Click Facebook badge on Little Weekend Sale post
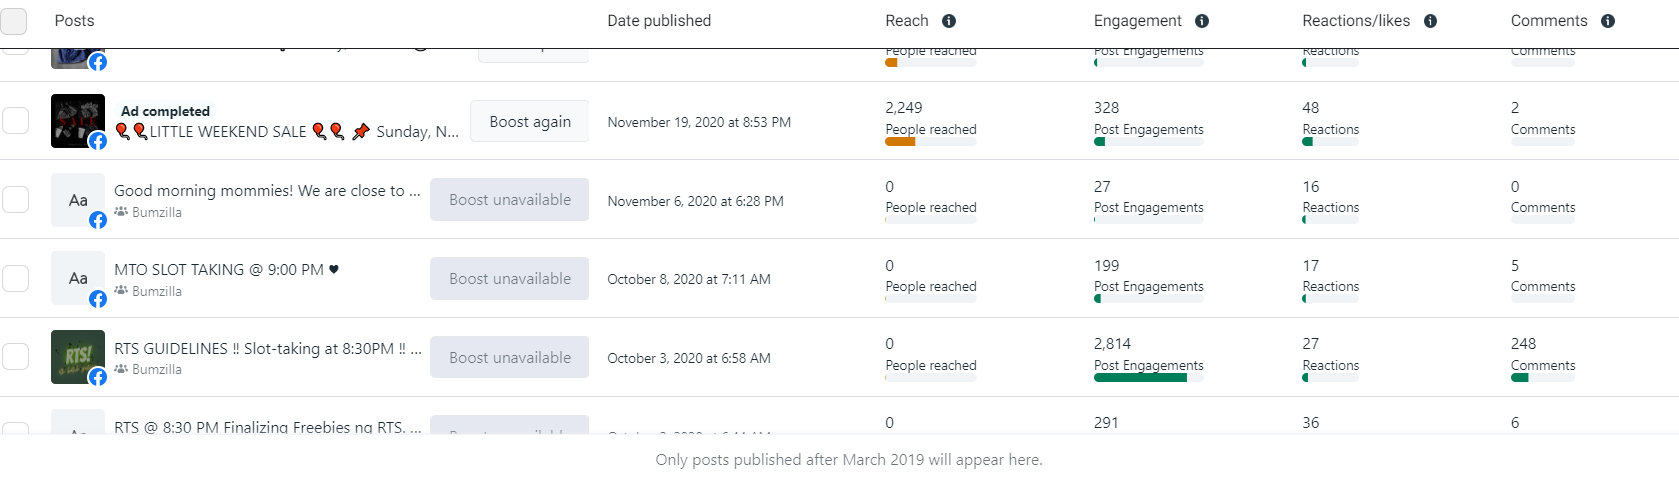 98,141
